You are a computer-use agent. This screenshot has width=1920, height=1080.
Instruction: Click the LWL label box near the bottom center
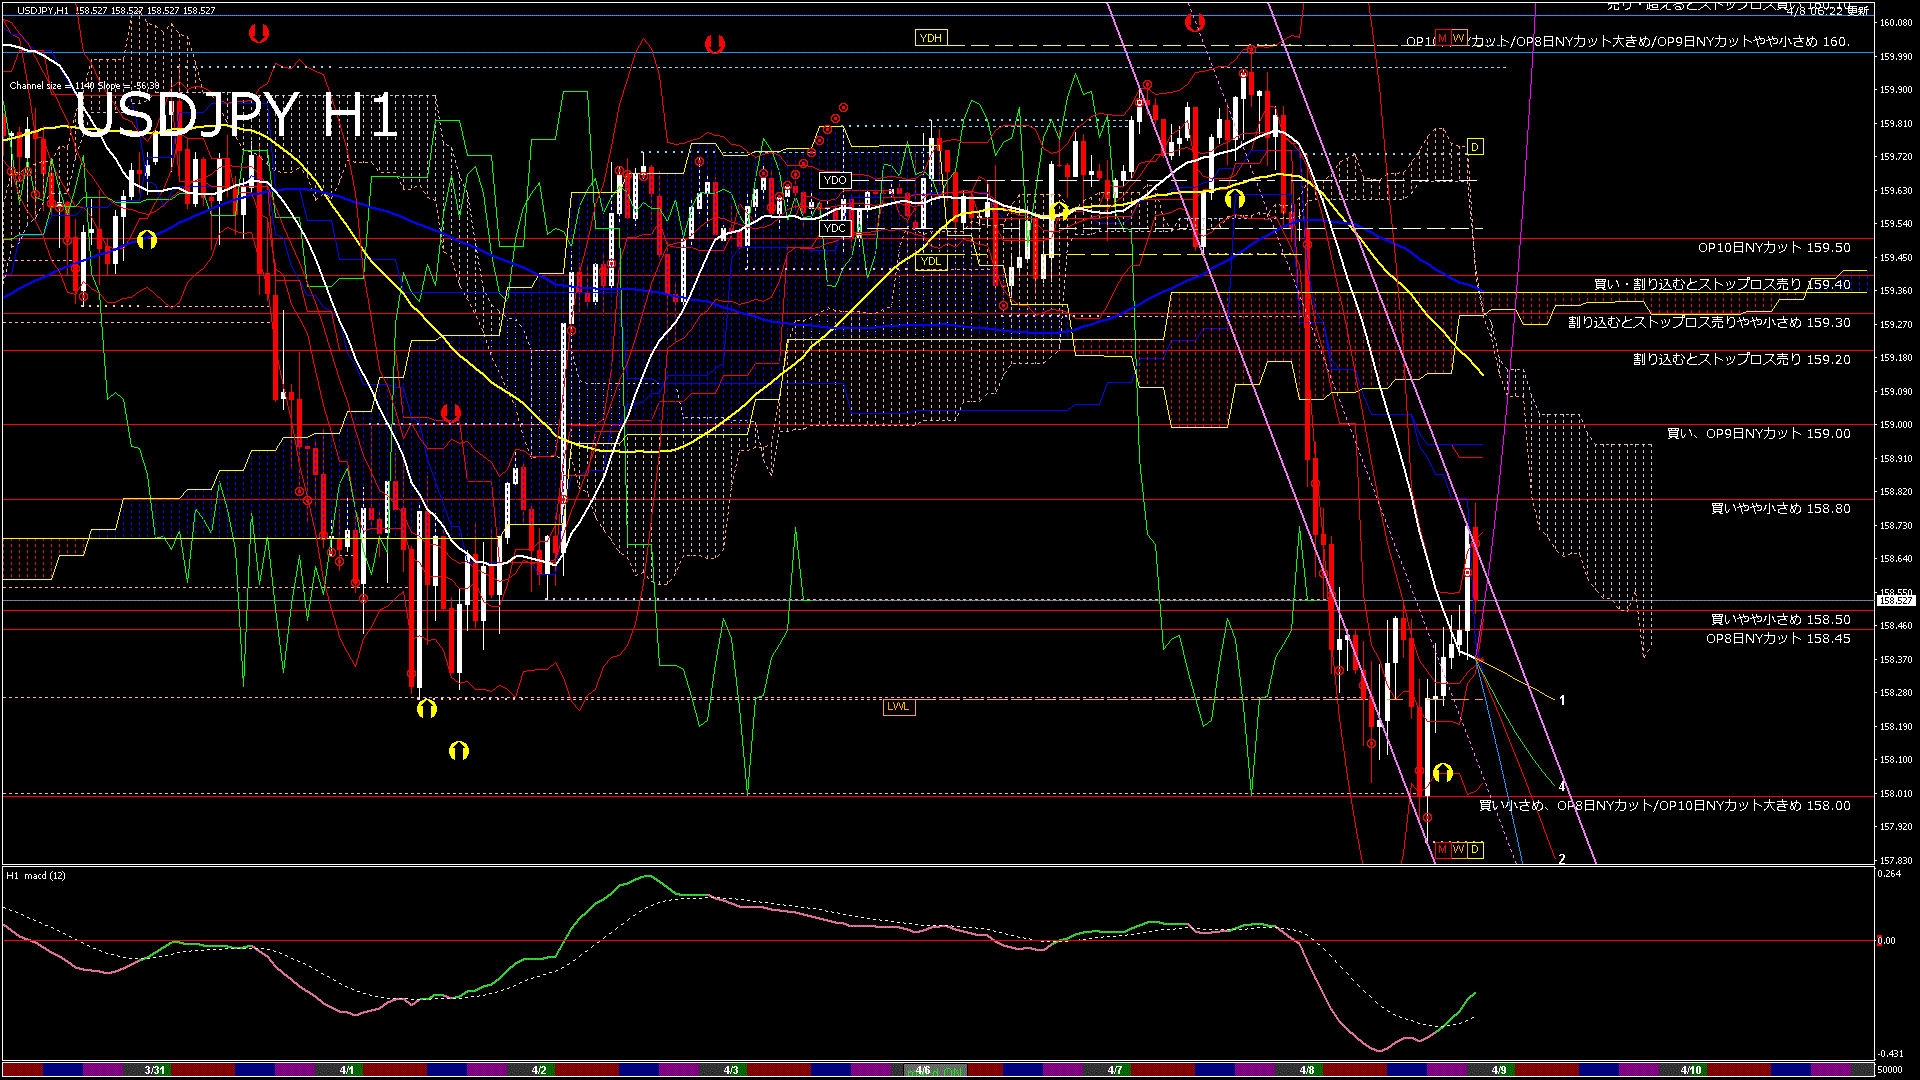coord(898,707)
